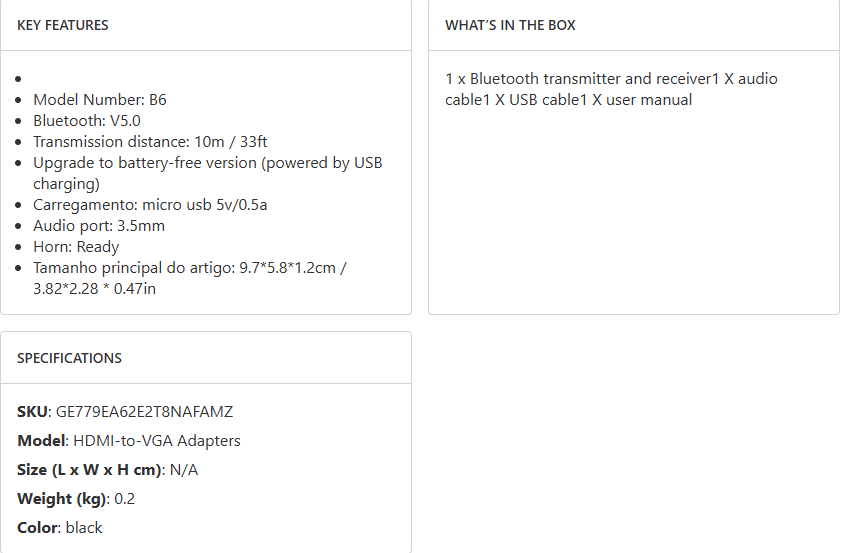
Task: Click the Color: black specification
Action: point(60,527)
